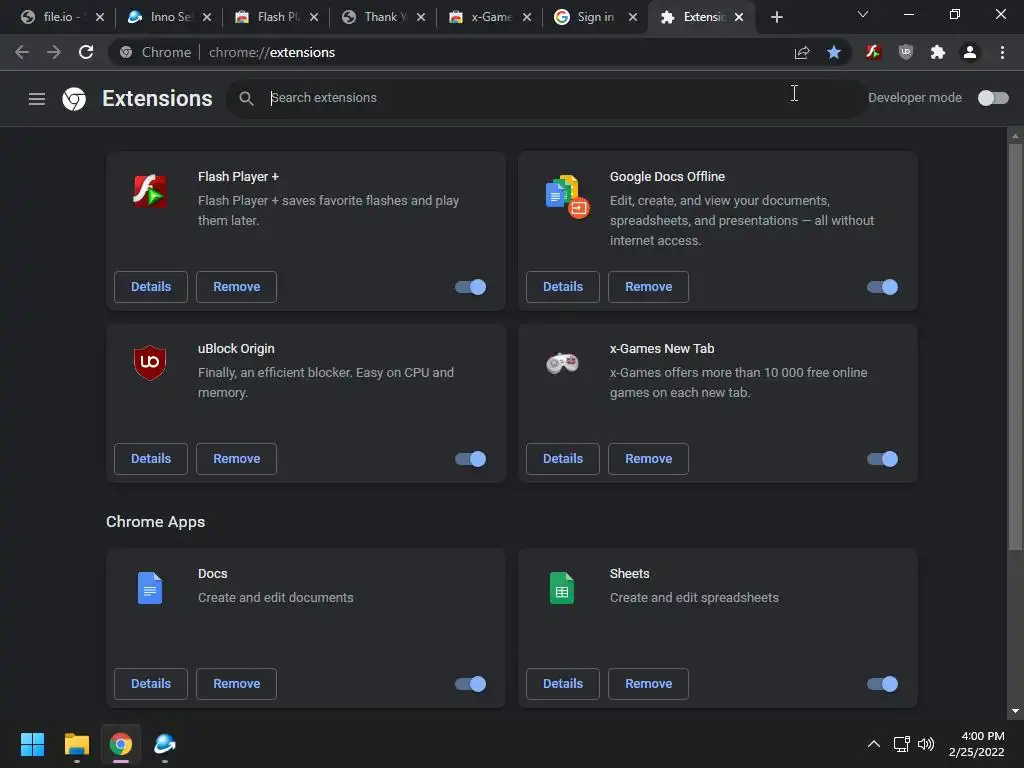Open the Windows Start menu
The width and height of the screenshot is (1024, 768).
coord(32,744)
